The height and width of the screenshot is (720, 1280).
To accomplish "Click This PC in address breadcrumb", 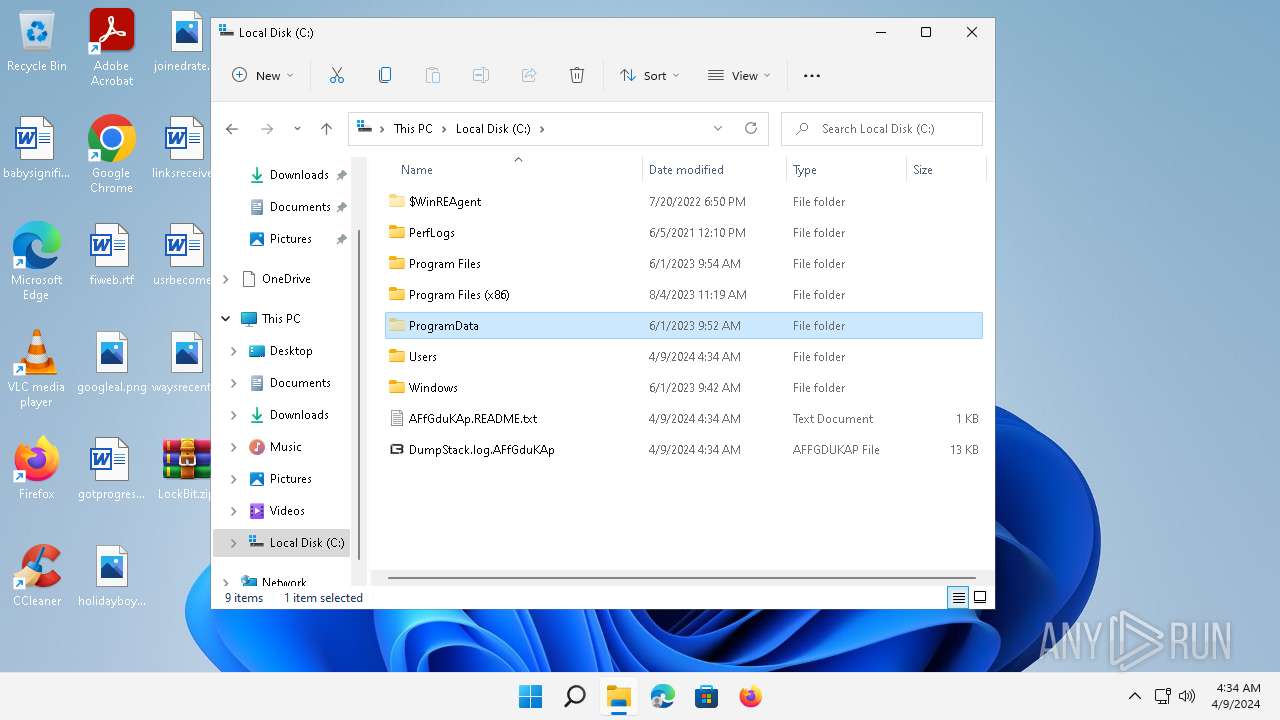I will (413, 129).
